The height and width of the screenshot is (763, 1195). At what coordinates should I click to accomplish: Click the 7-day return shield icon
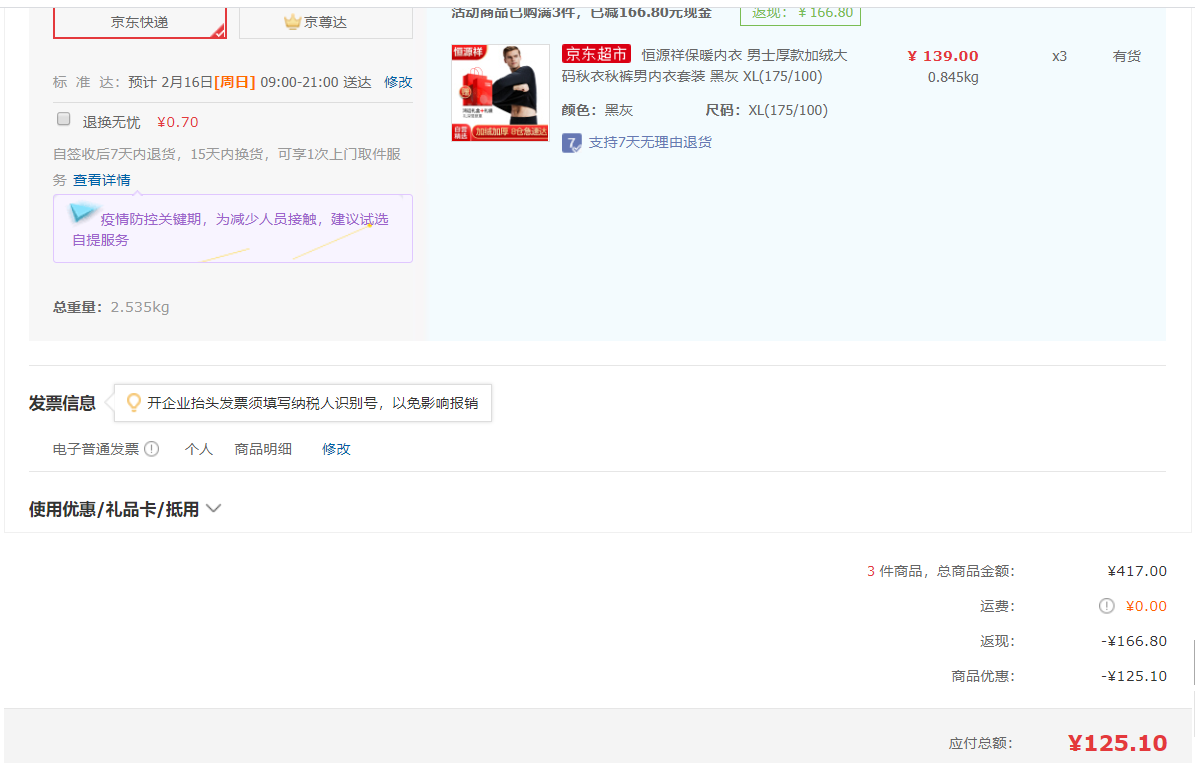(572, 143)
